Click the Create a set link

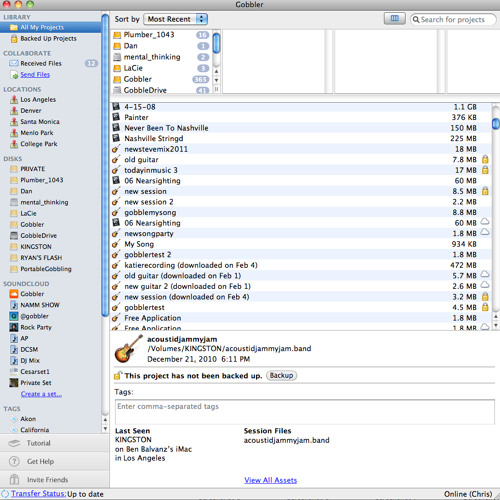pyautogui.click(x=41, y=394)
